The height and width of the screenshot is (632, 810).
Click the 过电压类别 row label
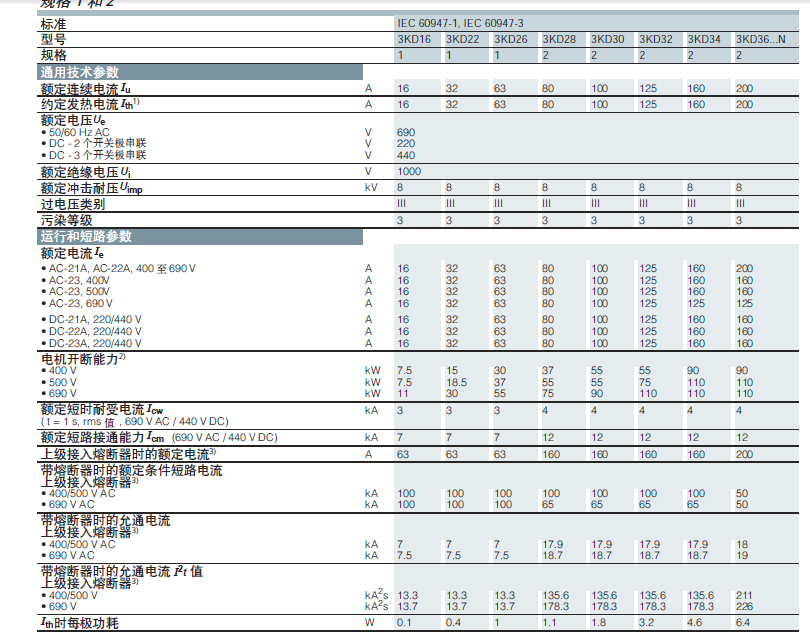click(x=73, y=205)
